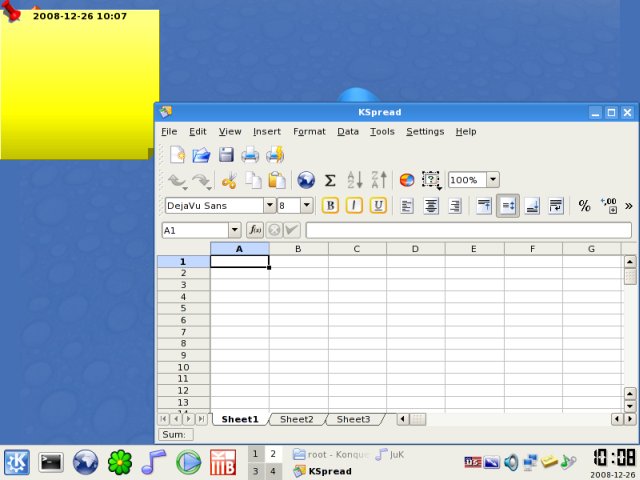640x480 pixels.
Task: Switch to JuK in the taskbar
Action: 390,454
